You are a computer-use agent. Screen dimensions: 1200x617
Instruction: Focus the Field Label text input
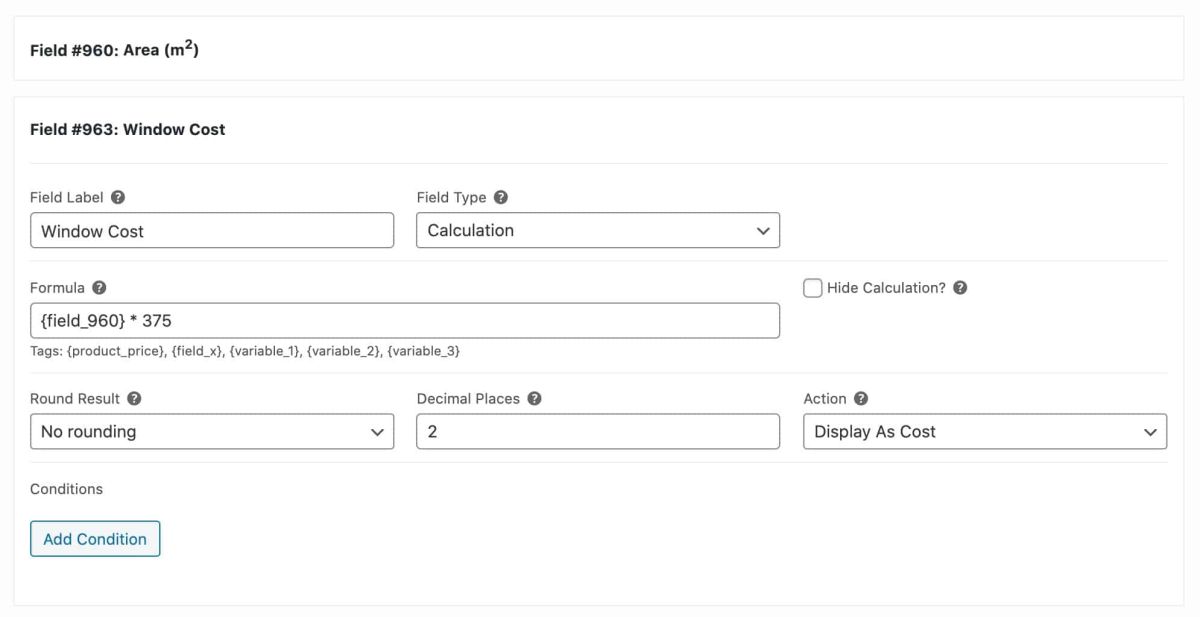(x=212, y=231)
